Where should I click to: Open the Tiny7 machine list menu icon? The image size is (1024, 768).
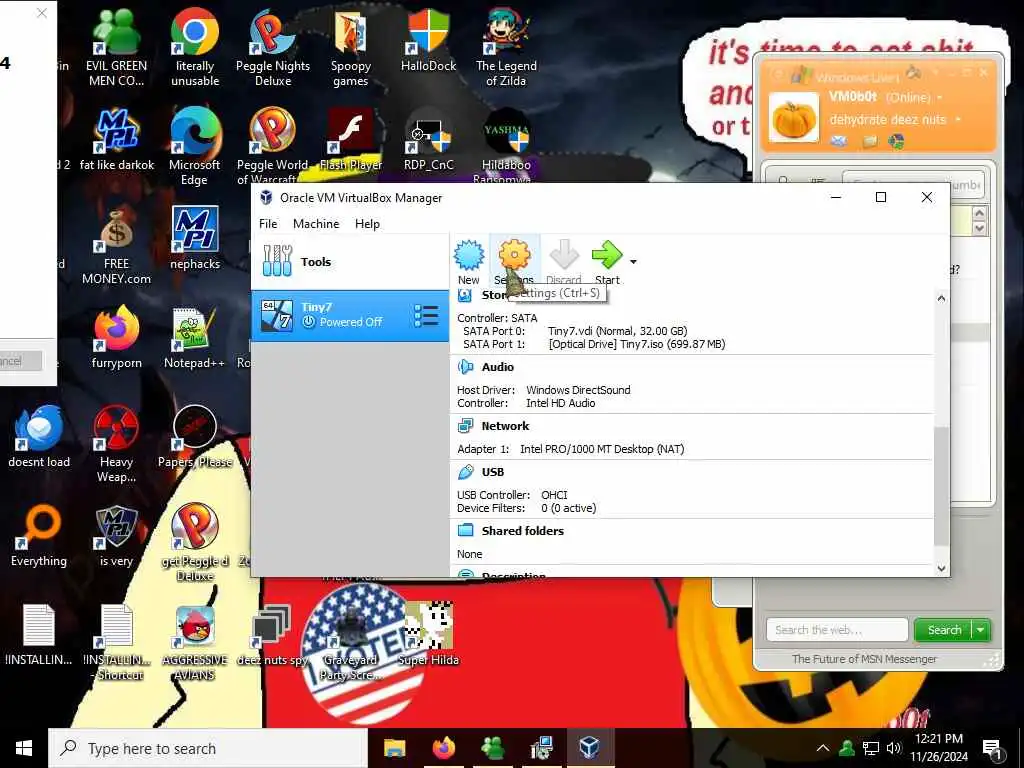(x=426, y=315)
